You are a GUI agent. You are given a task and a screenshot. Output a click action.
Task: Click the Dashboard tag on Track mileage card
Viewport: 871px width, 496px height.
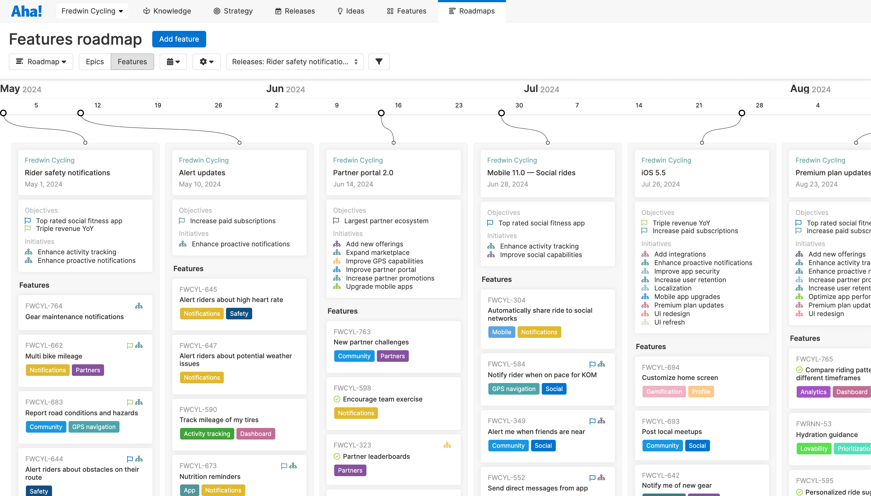coord(256,434)
